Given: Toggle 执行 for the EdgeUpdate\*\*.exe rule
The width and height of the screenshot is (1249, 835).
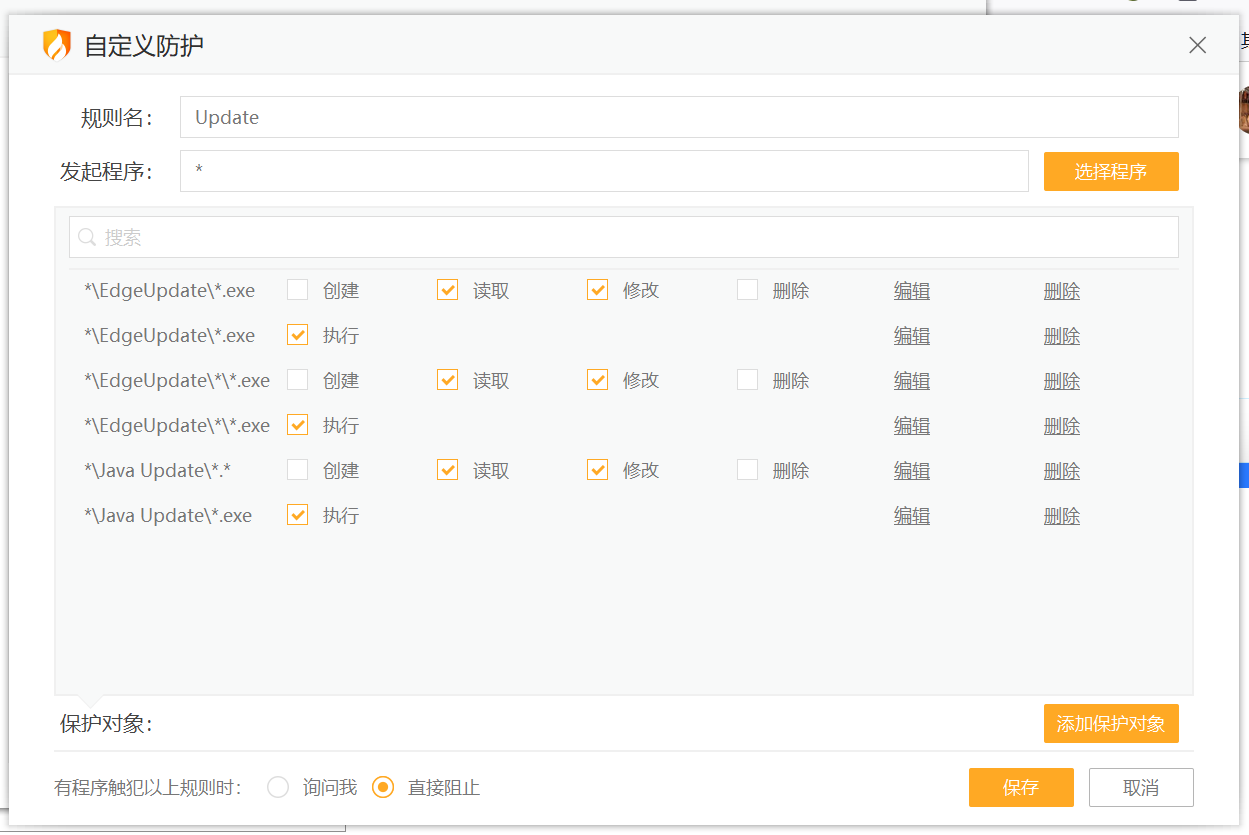Looking at the screenshot, I should 298,425.
